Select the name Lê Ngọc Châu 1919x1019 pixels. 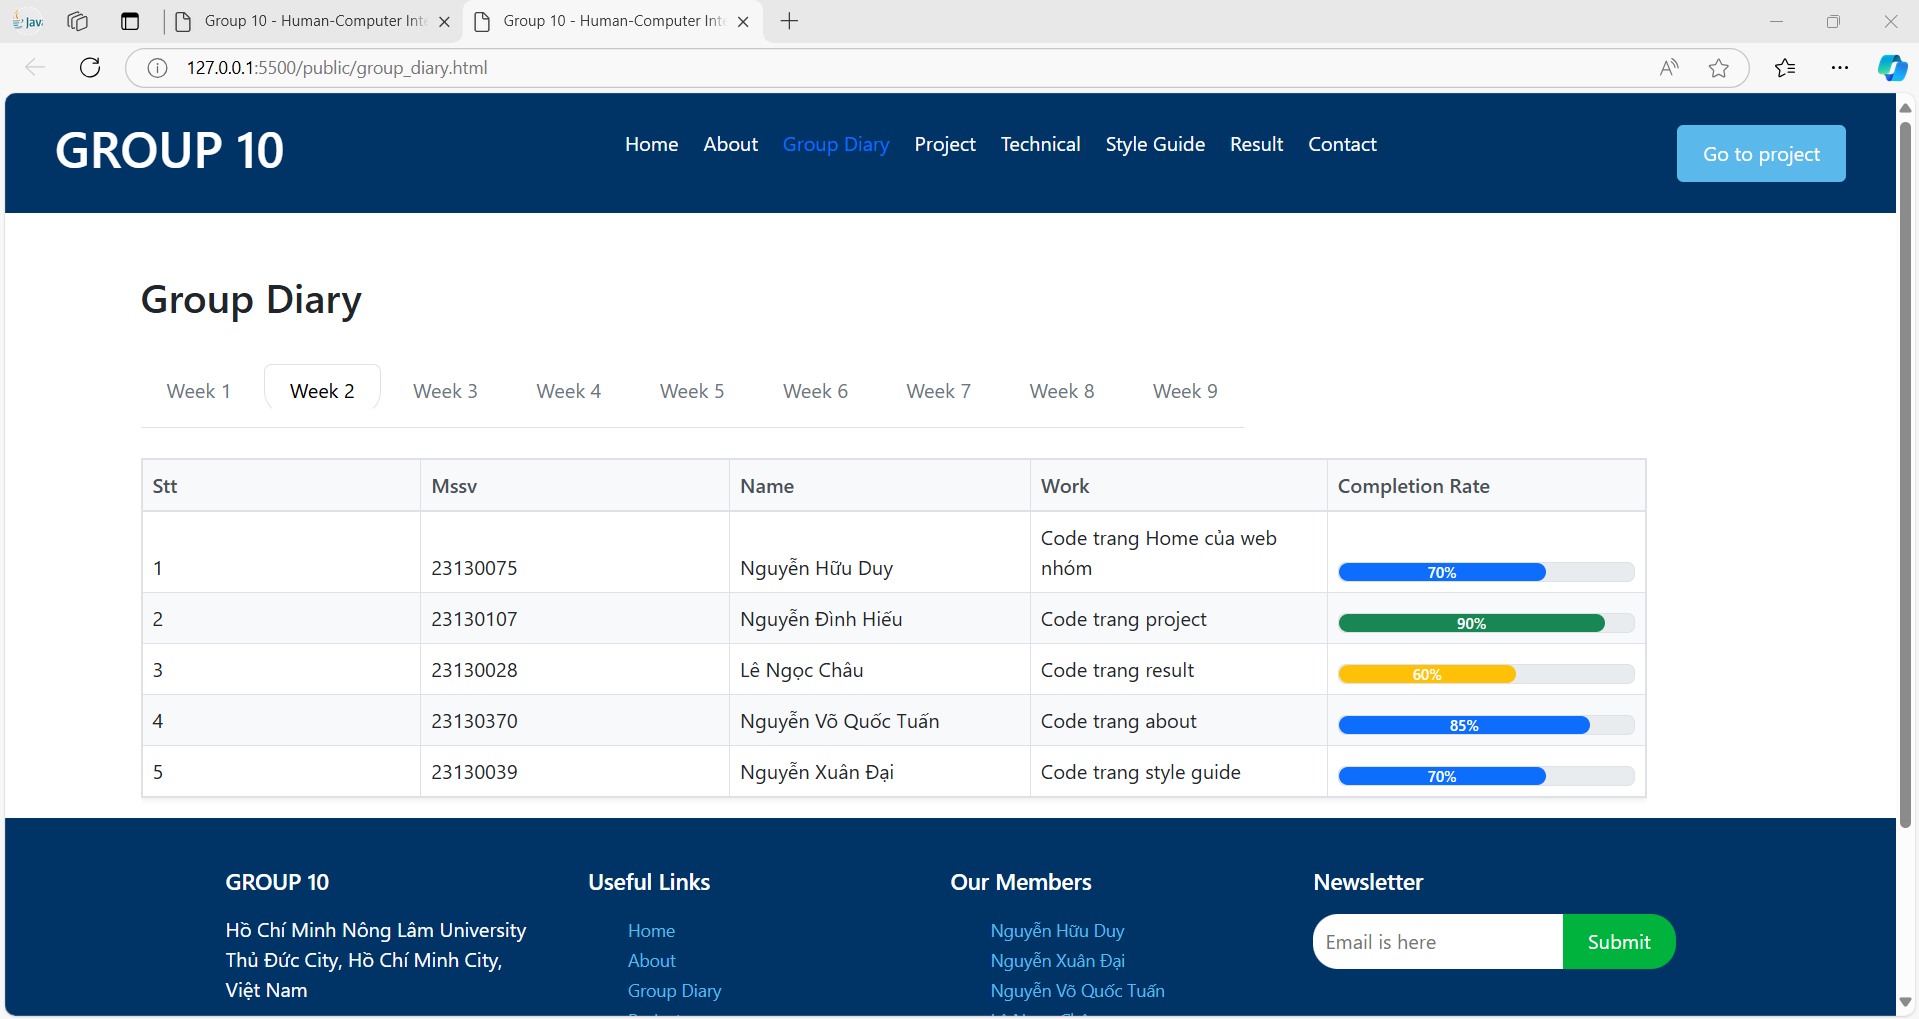(801, 670)
